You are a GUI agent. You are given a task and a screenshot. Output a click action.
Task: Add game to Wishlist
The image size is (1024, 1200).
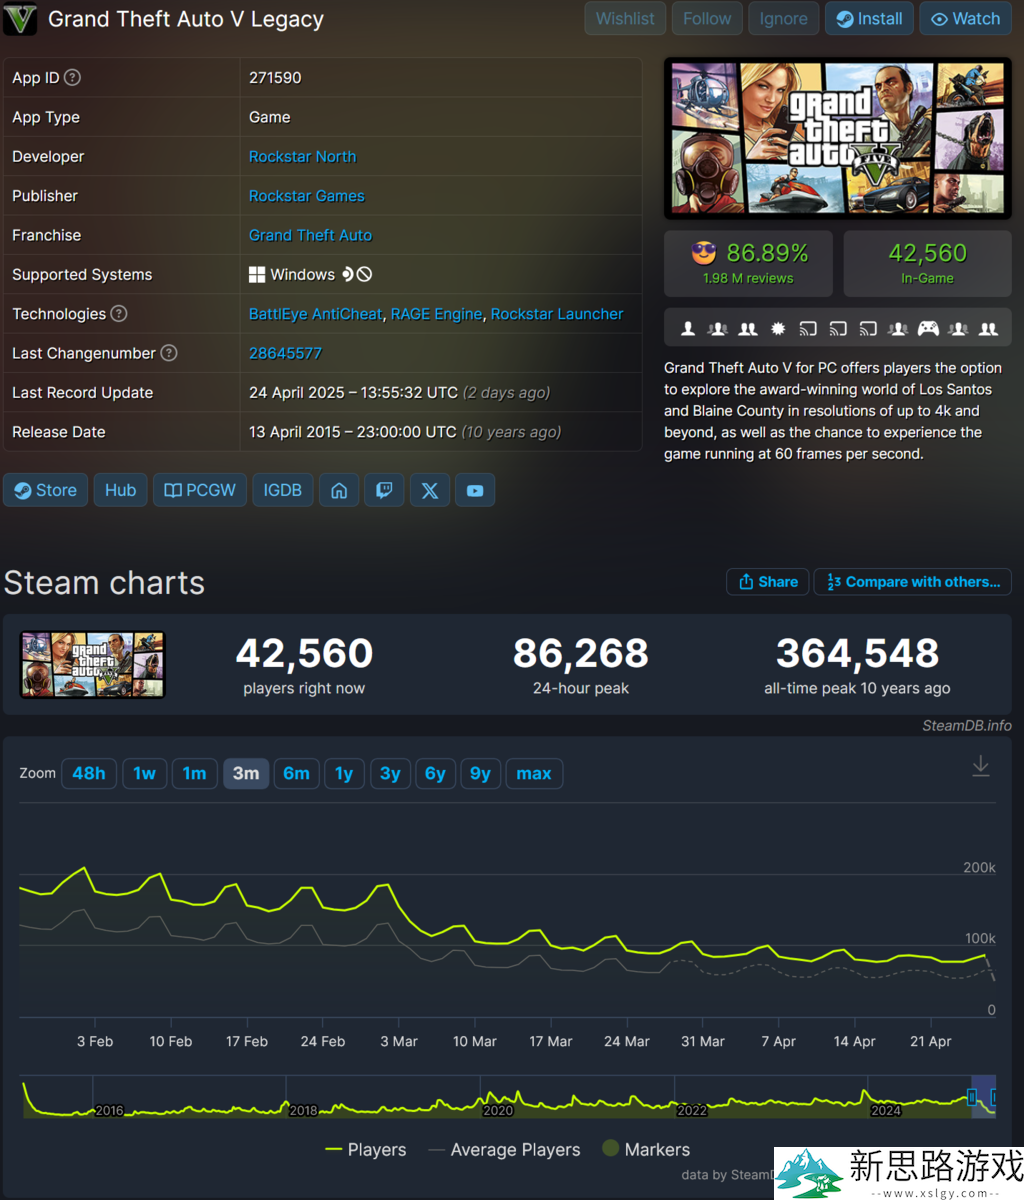point(625,18)
